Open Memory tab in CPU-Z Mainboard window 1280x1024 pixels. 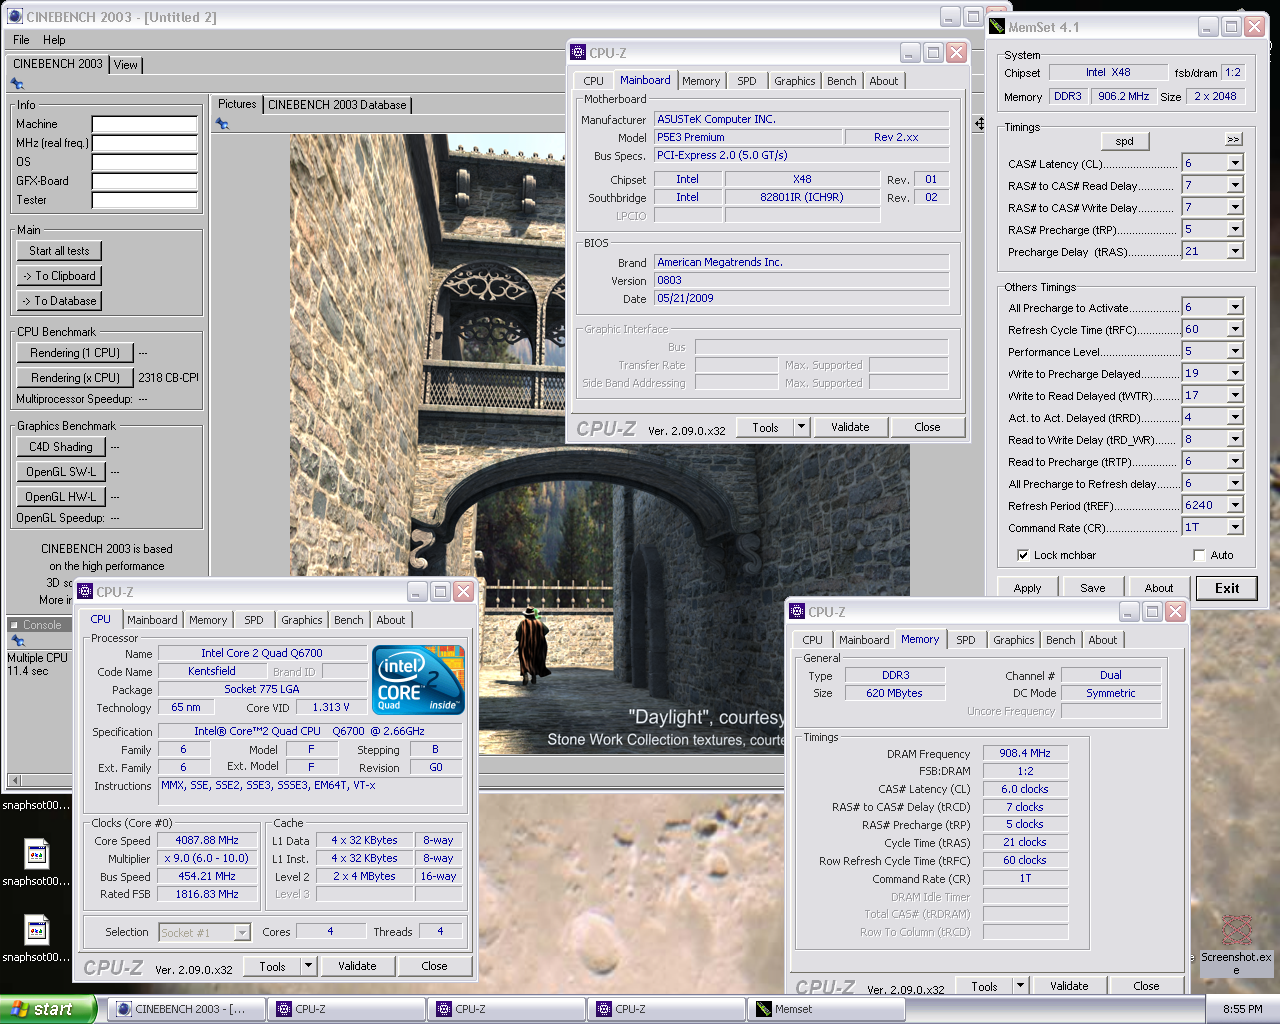[x=701, y=81]
